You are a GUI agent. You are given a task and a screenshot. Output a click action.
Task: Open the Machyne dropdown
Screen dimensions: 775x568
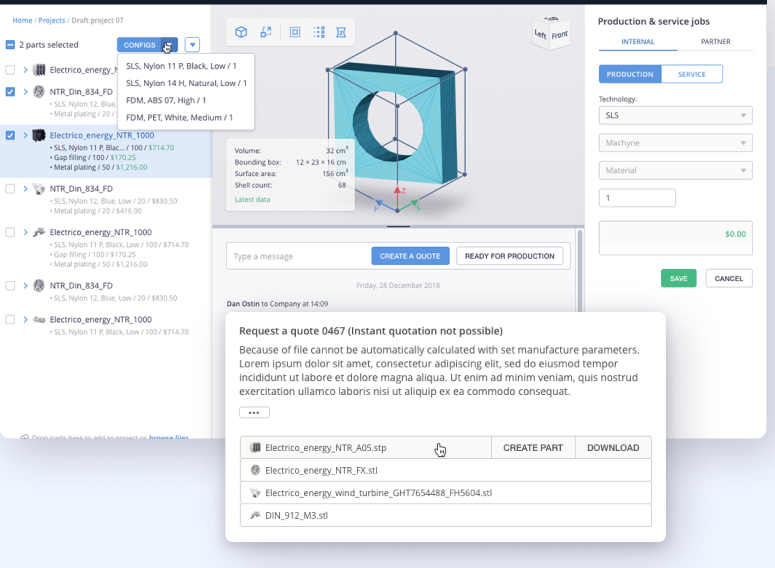675,143
